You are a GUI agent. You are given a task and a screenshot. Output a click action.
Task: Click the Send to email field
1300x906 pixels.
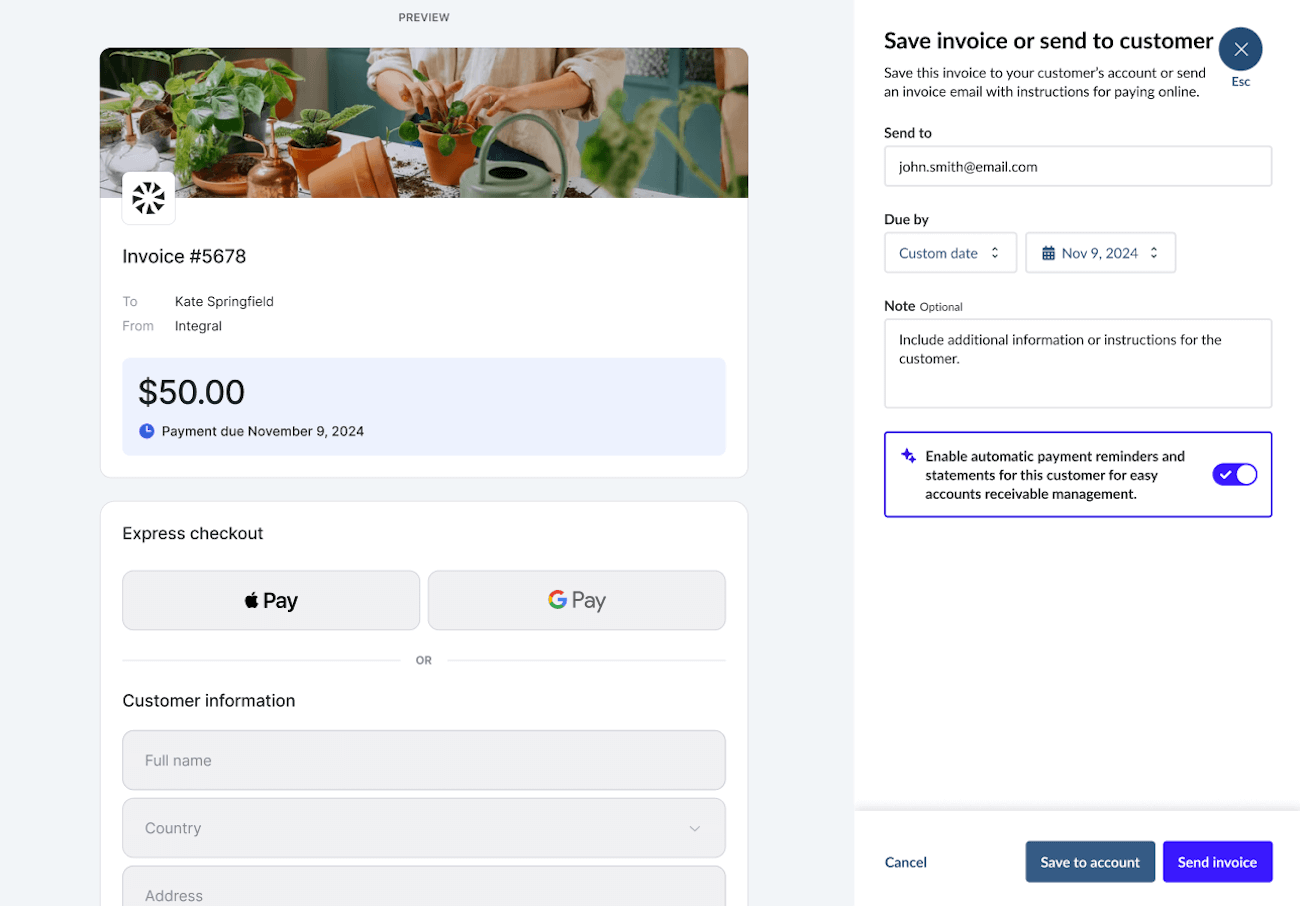(1077, 167)
